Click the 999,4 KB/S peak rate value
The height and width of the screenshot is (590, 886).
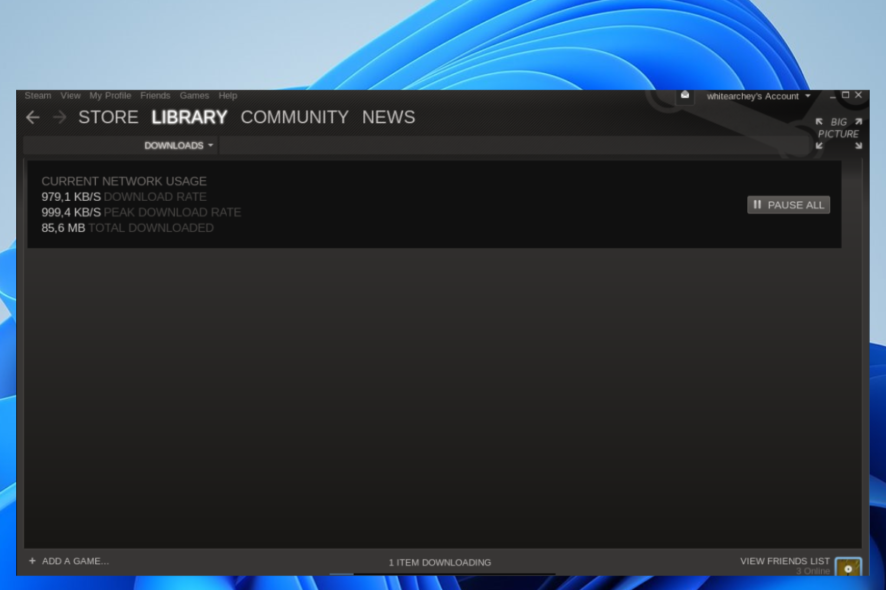[x=71, y=212]
